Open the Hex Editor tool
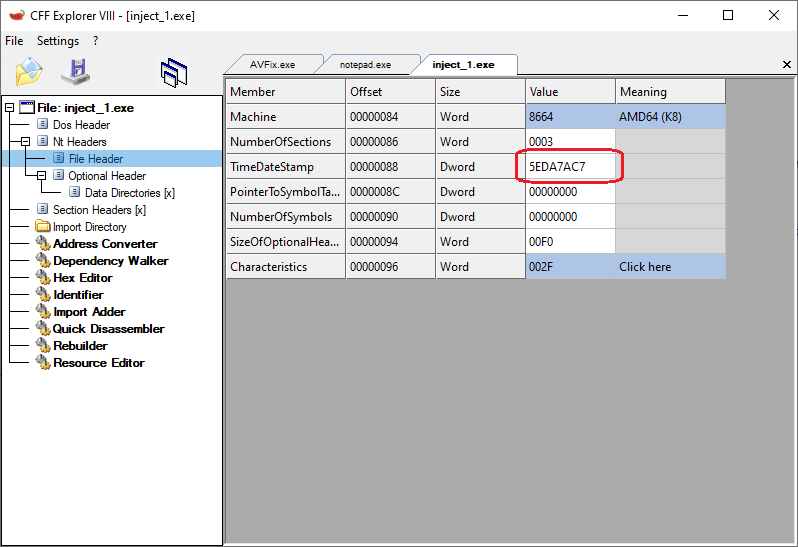The height and width of the screenshot is (547, 798). tap(83, 278)
